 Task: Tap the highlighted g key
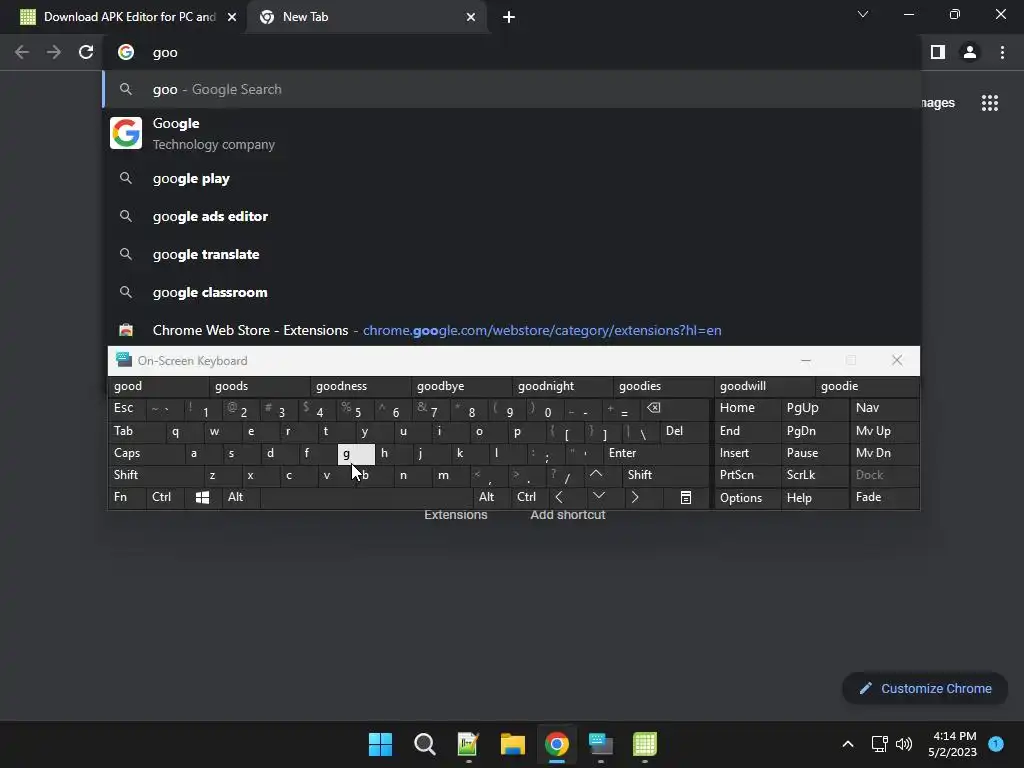(x=356, y=453)
